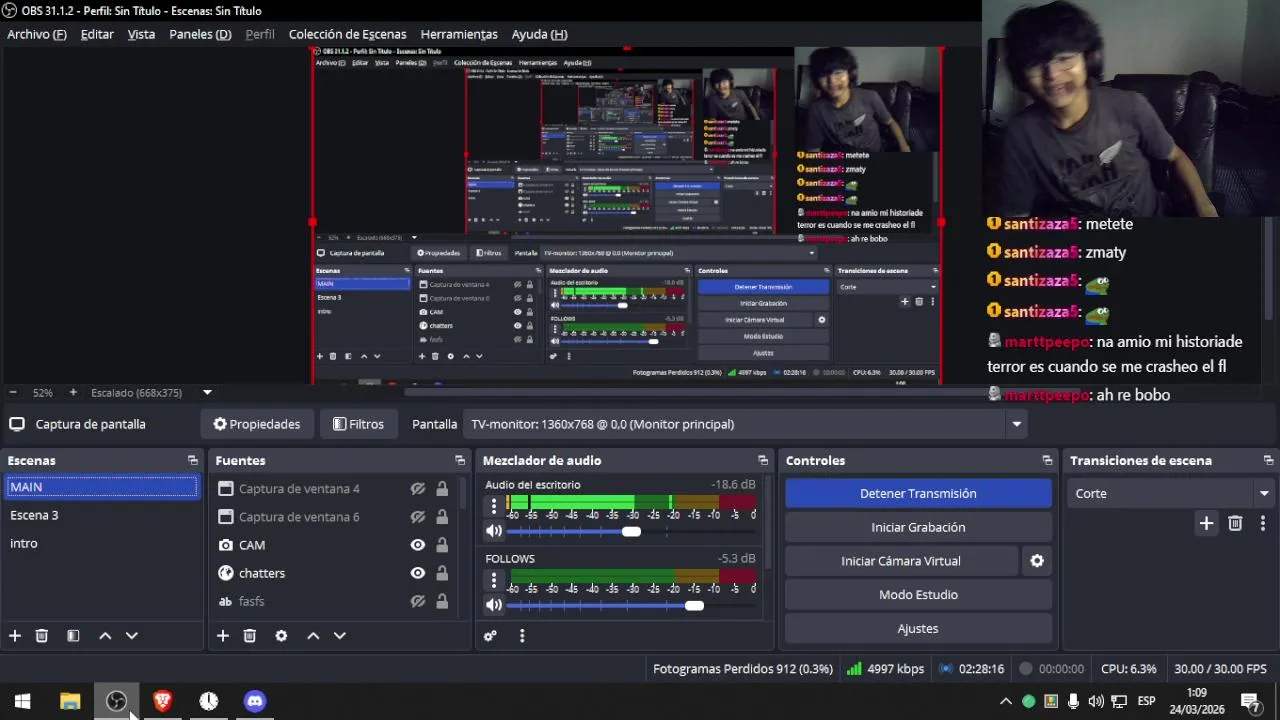Toggle lock on CAM source
The image size is (1280, 720).
point(442,545)
